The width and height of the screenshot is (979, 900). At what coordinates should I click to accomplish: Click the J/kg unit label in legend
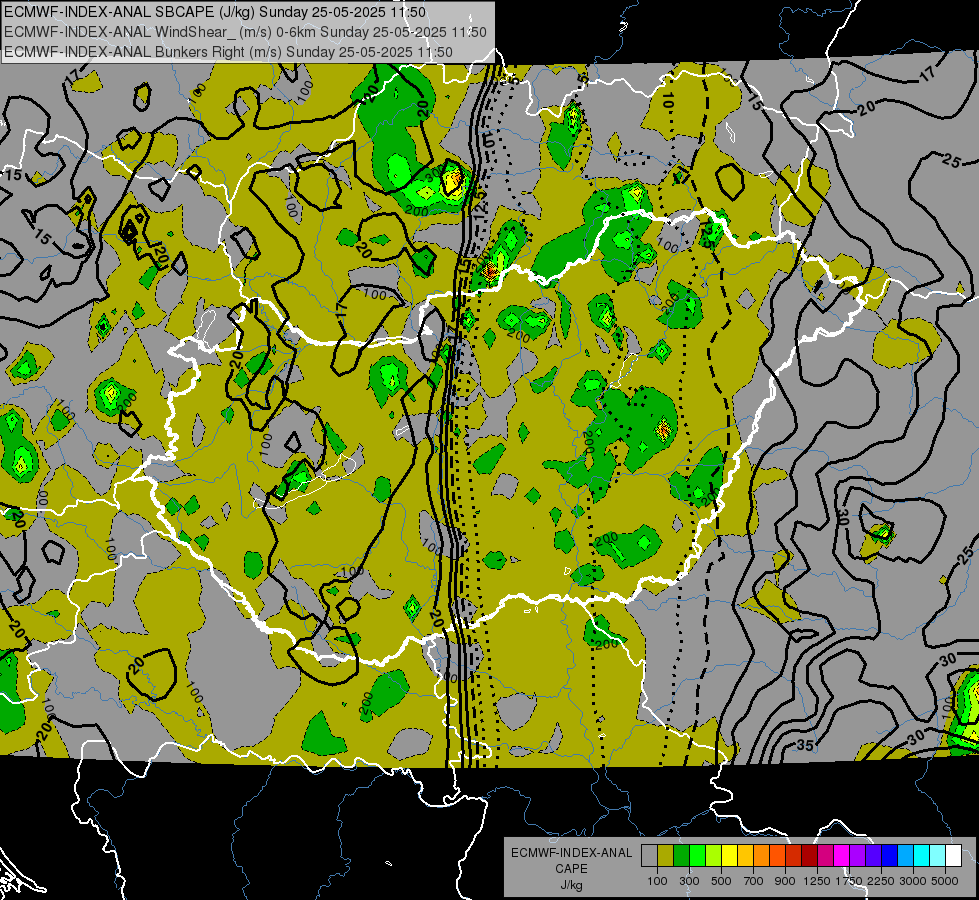[x=571, y=885]
